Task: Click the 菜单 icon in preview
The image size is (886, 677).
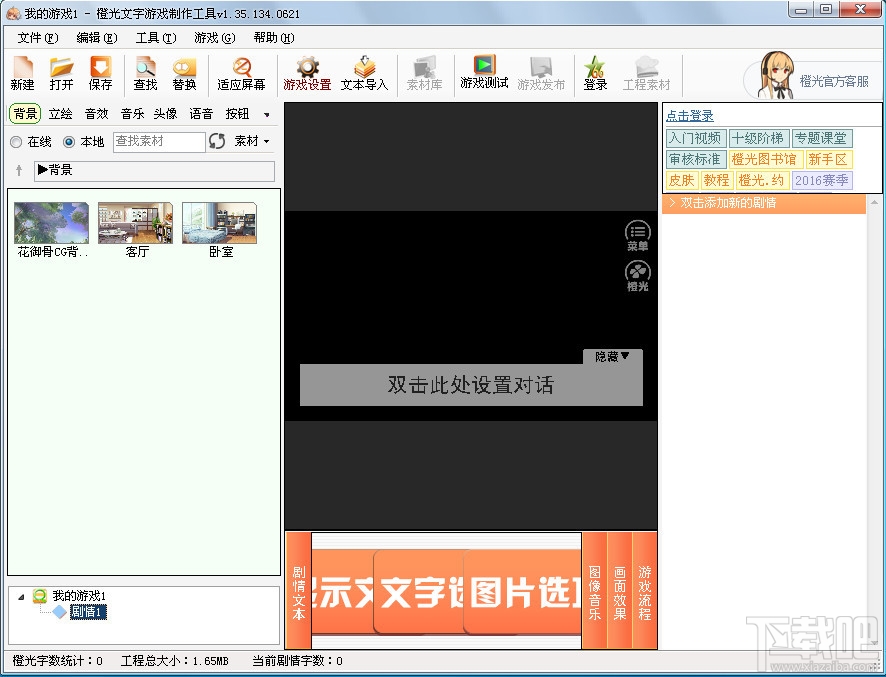Action: click(637, 236)
